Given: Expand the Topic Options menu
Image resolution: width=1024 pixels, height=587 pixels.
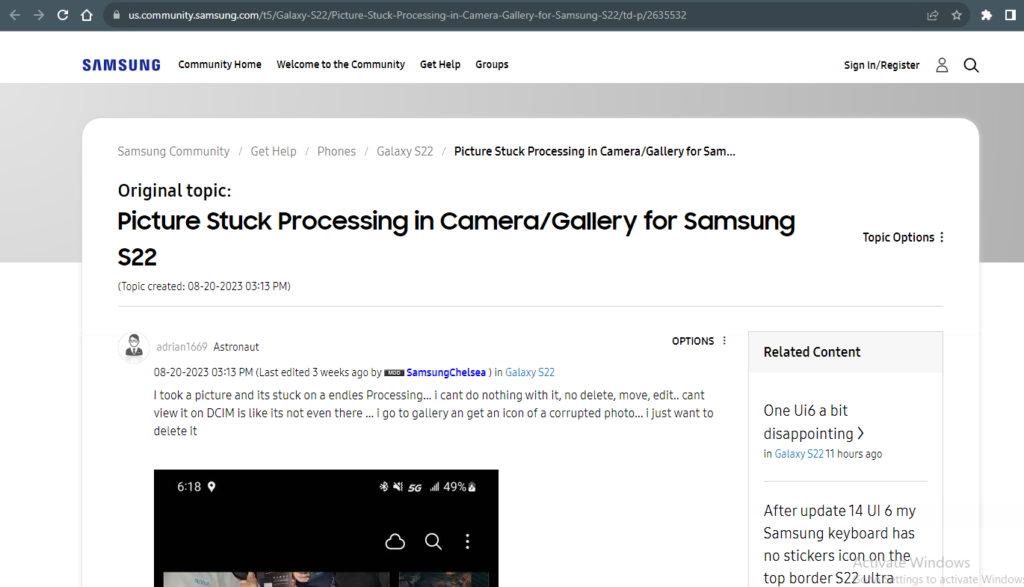Looking at the screenshot, I should point(903,238).
